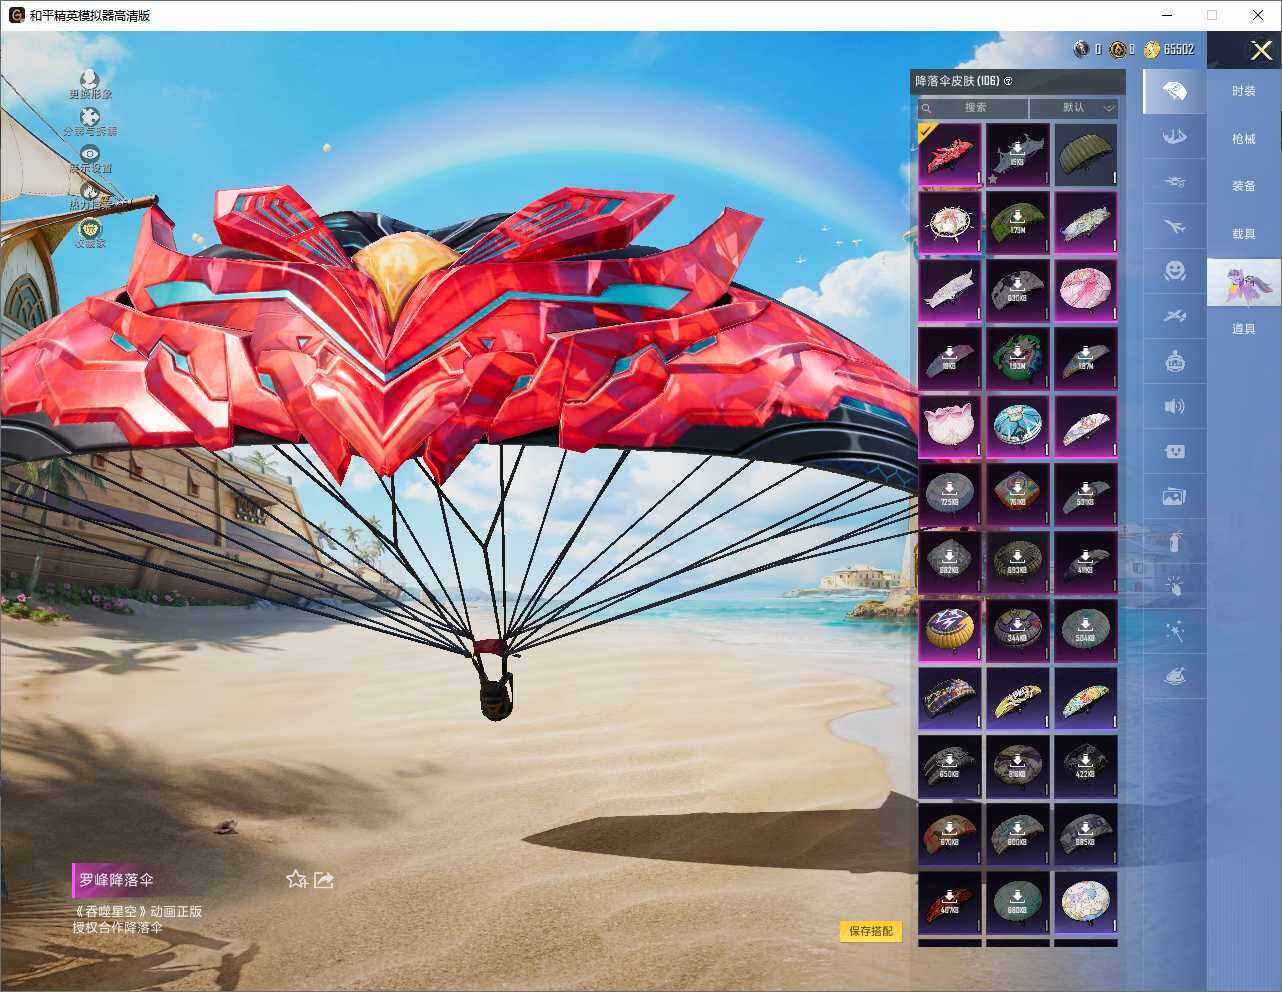Download the 344KB parachute skin

(x=1018, y=631)
